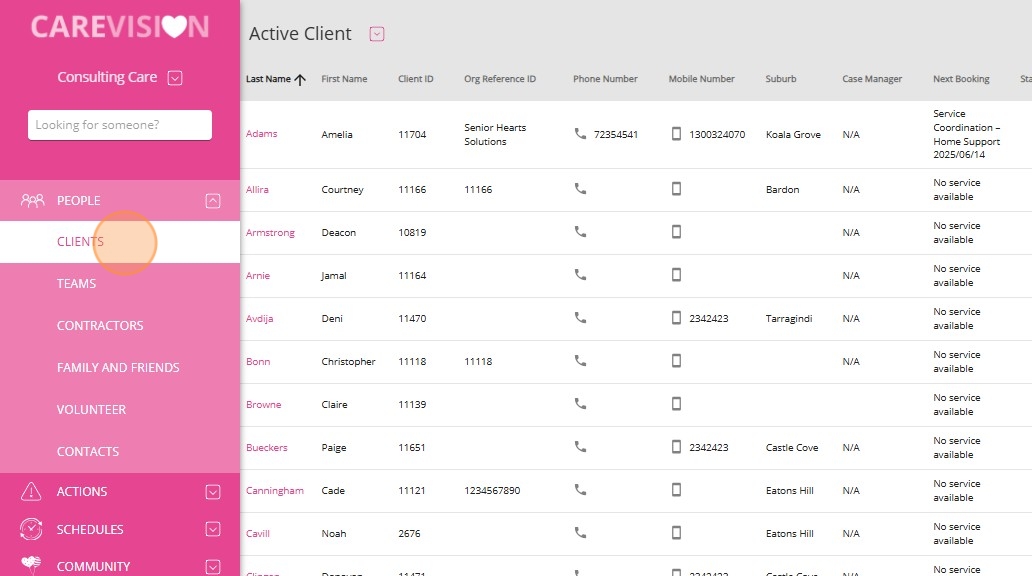Sort by the Last Name column arrow
Image resolution: width=1032 pixels, height=576 pixels.
[x=300, y=80]
